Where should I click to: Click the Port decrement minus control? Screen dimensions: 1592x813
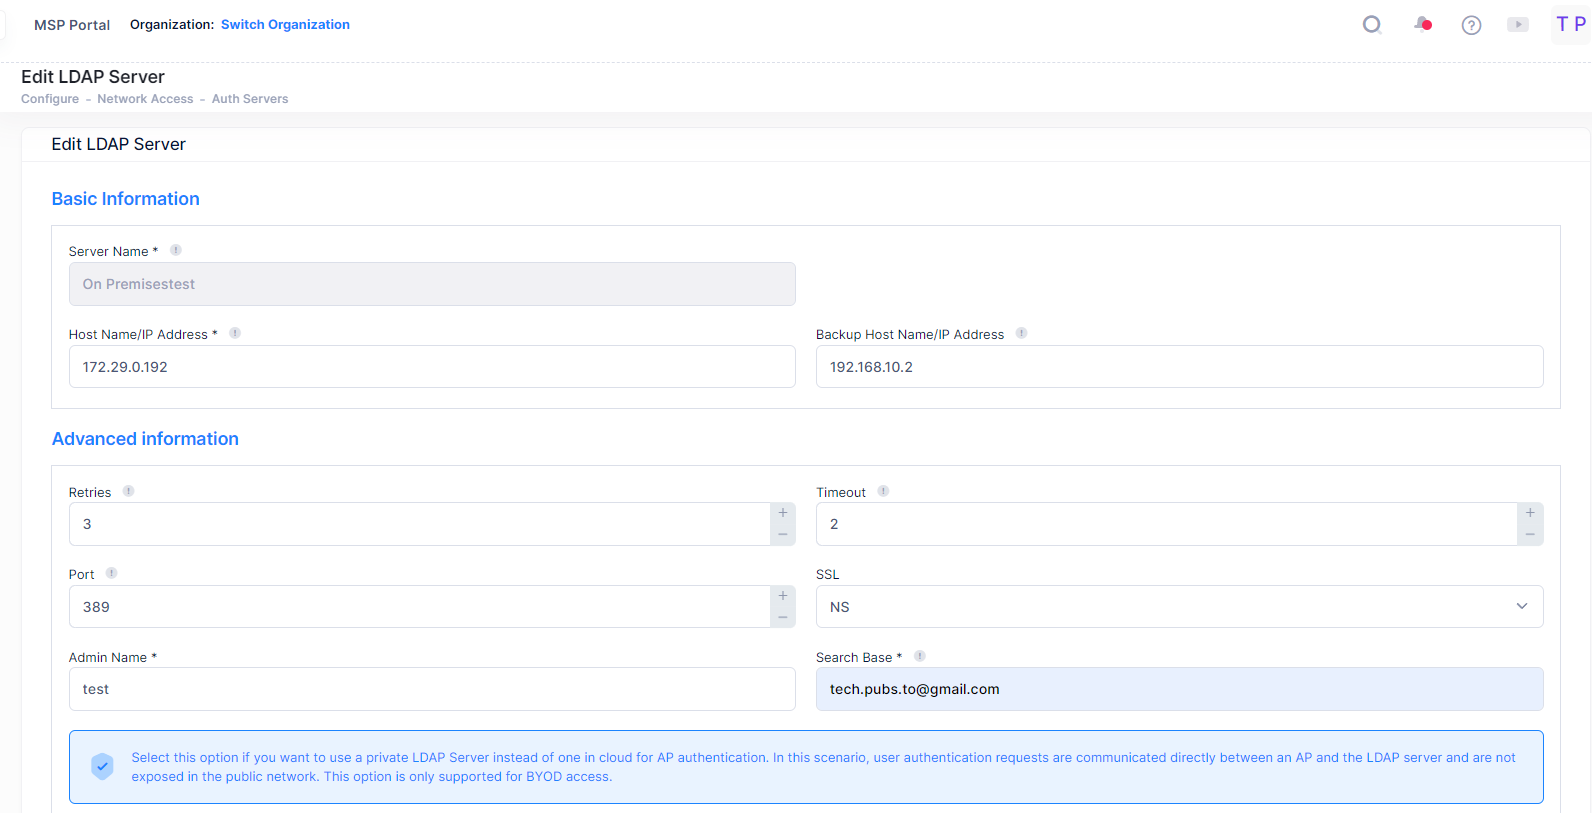pyautogui.click(x=782, y=618)
